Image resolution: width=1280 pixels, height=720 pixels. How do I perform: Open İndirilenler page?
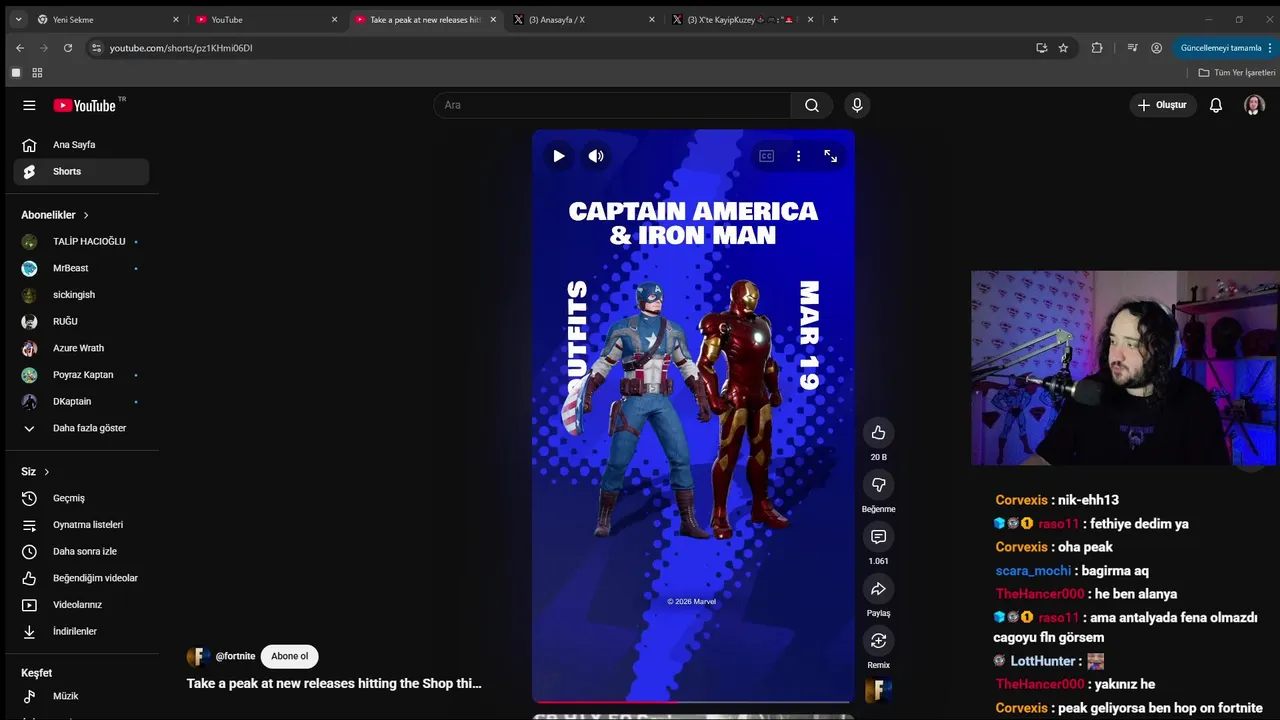(82, 631)
